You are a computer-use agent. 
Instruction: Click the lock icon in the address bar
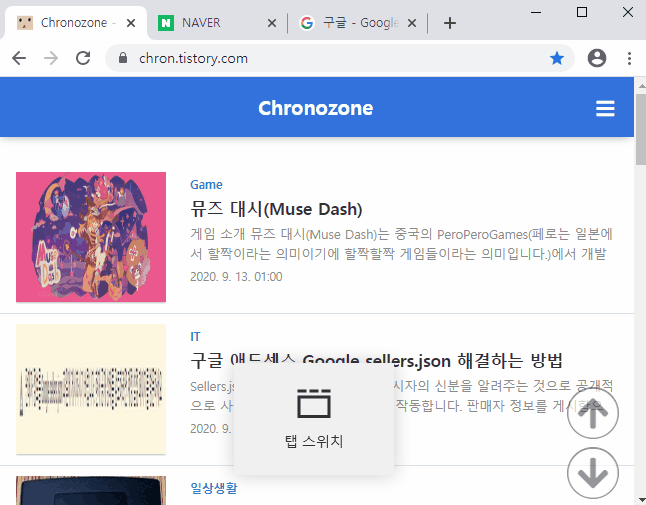[x=122, y=58]
